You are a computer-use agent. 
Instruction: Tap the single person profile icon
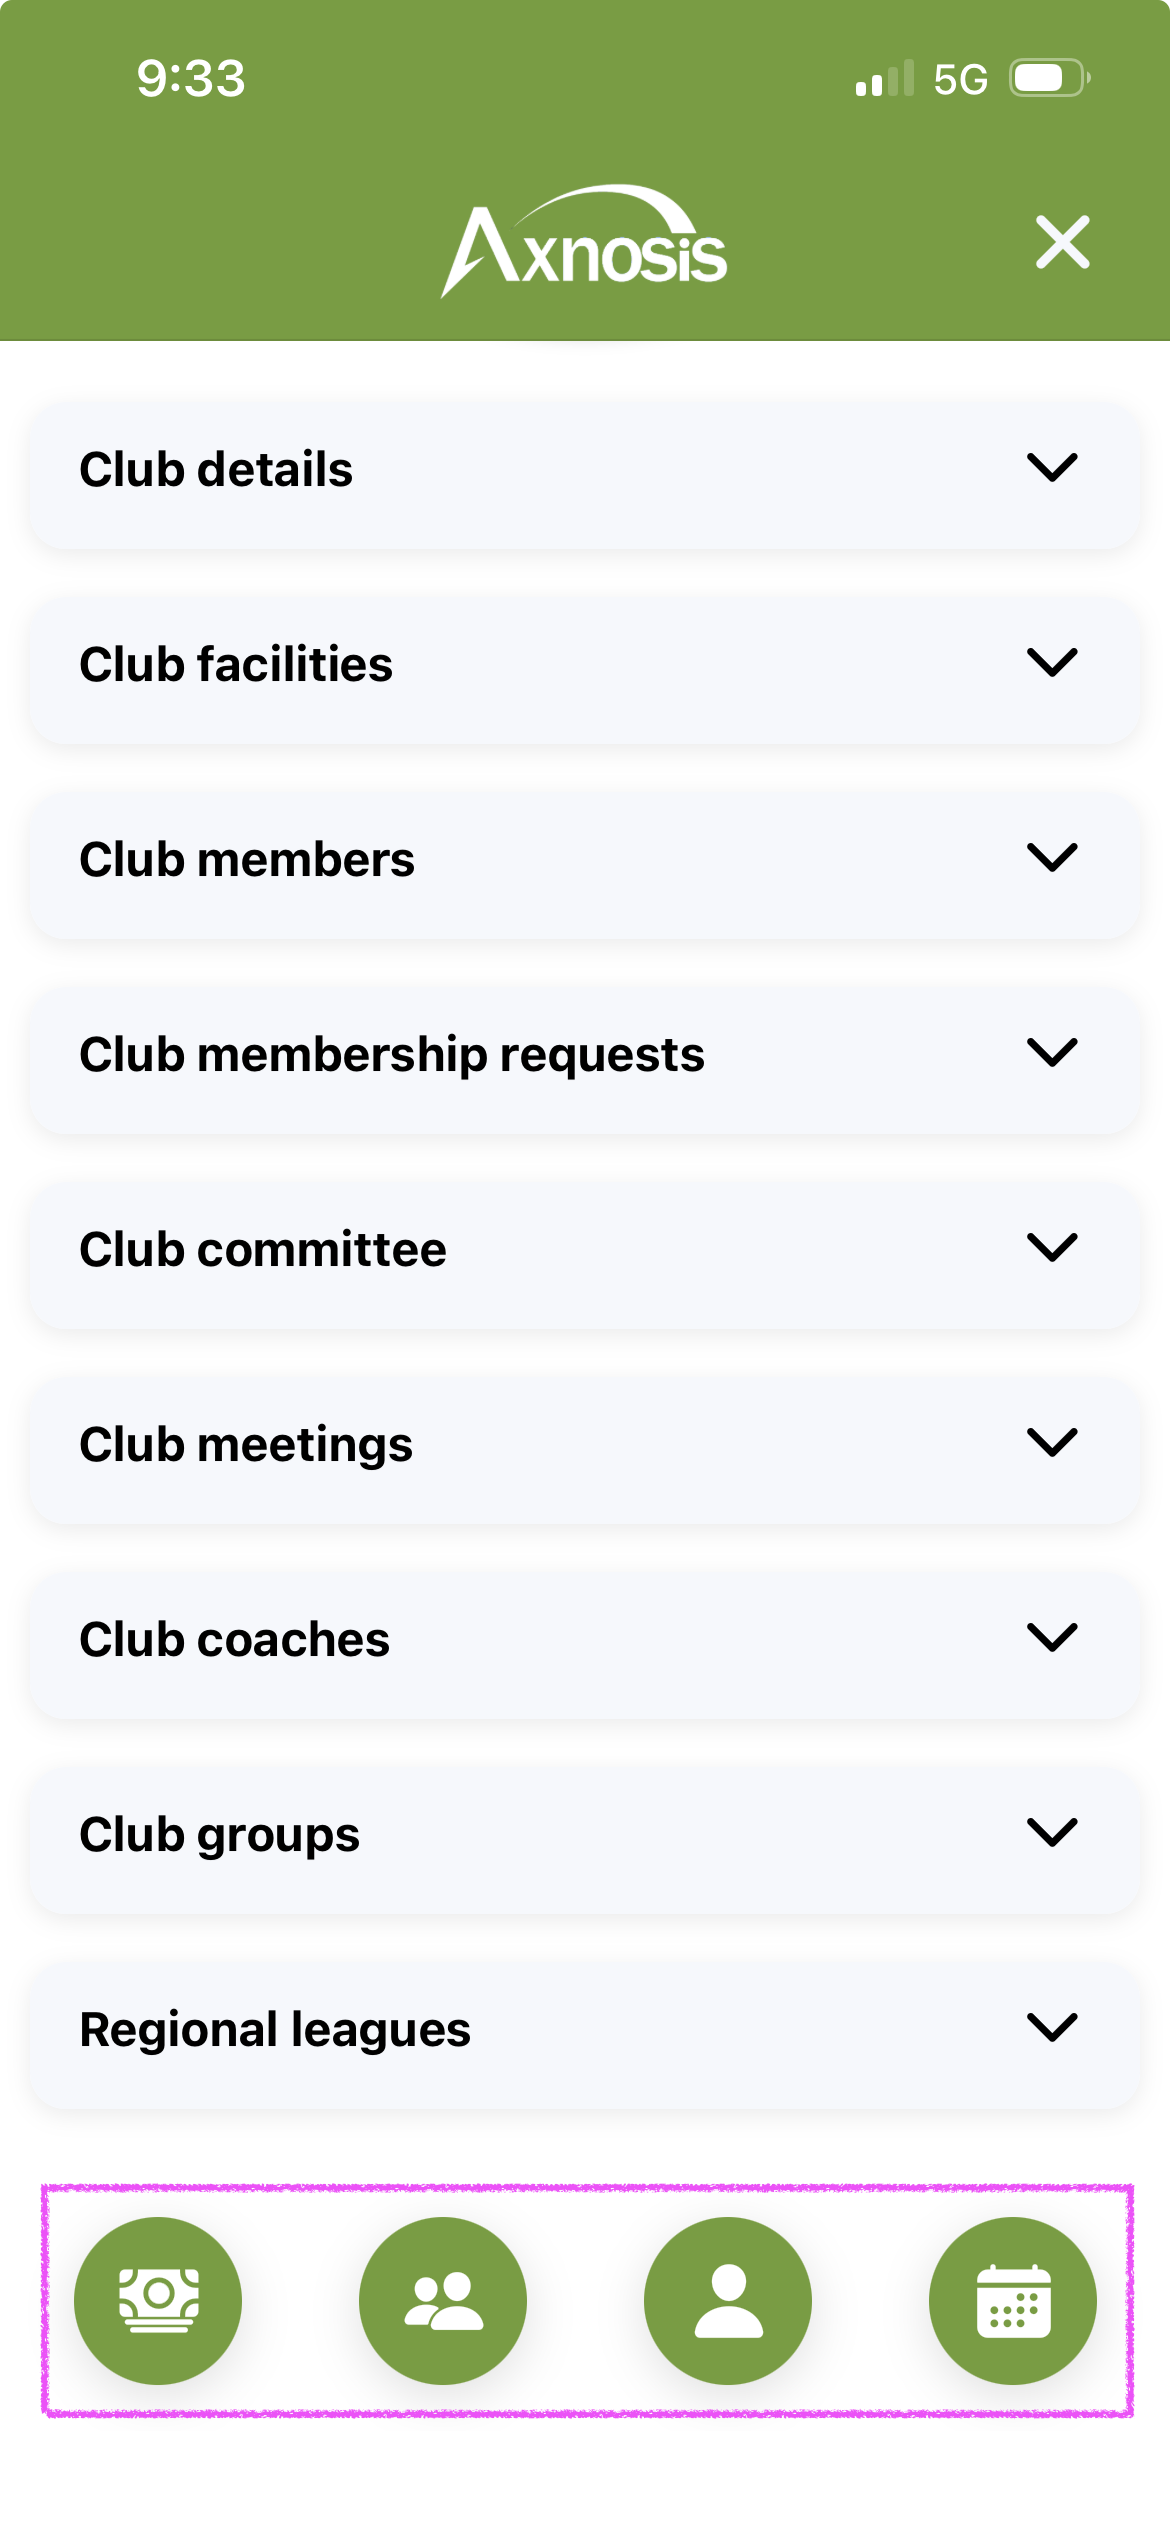(x=728, y=2300)
